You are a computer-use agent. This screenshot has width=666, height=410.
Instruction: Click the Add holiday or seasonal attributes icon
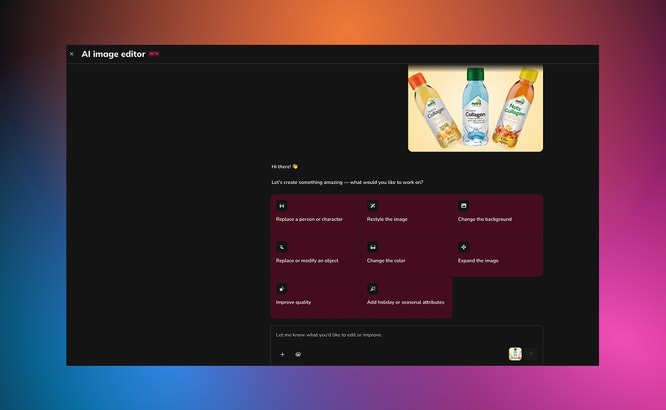tap(373, 288)
